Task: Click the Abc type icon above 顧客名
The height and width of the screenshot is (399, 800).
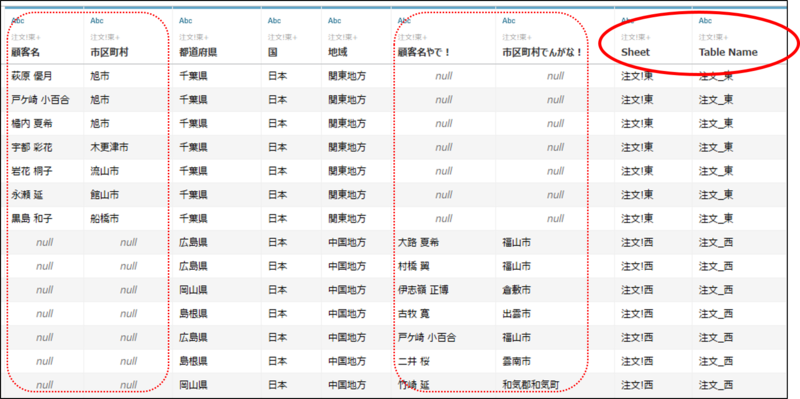Action: 18,21
